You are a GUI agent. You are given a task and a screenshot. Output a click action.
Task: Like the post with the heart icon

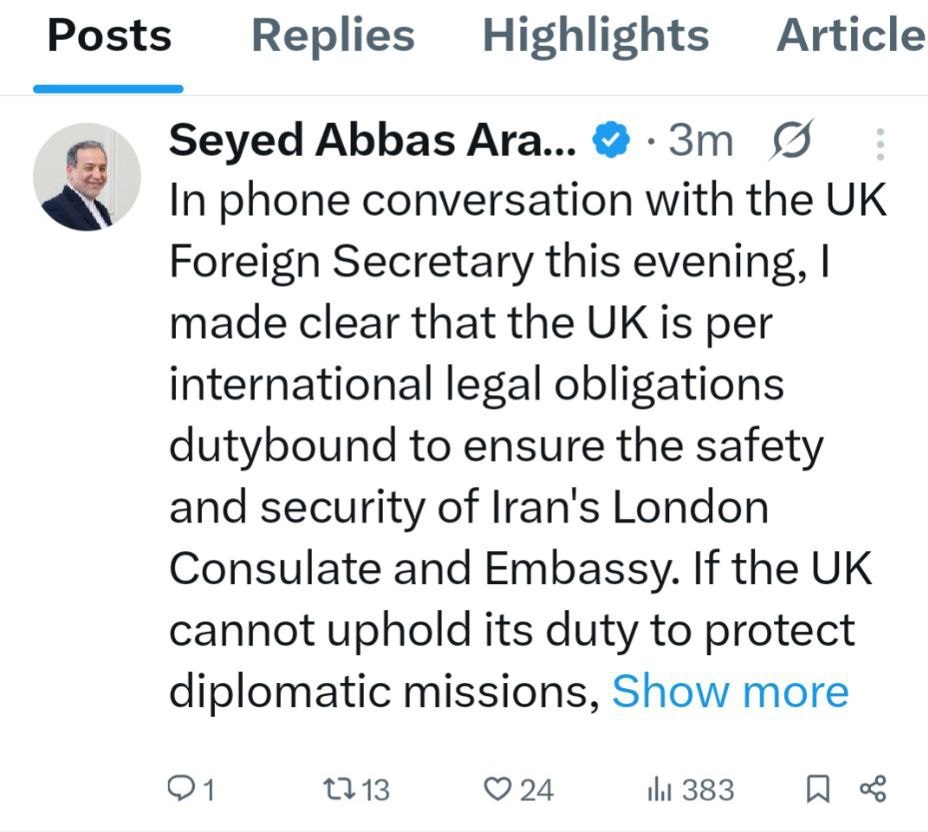497,790
